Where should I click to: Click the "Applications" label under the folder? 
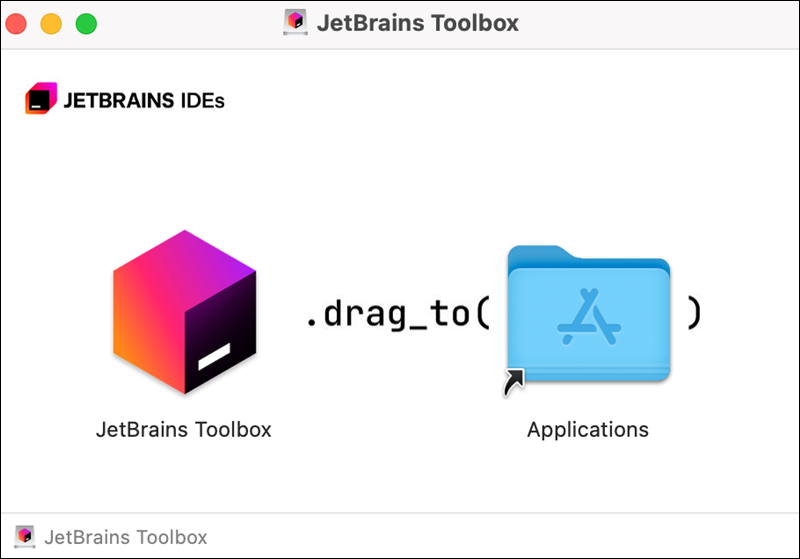[x=588, y=430]
